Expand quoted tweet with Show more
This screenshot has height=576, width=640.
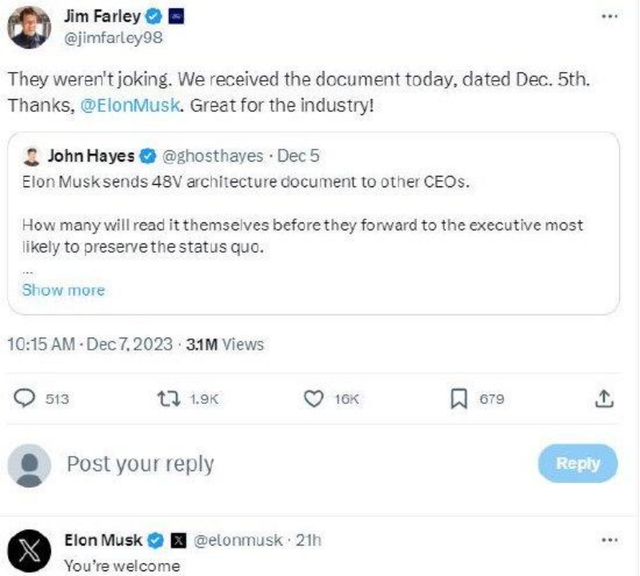point(63,290)
